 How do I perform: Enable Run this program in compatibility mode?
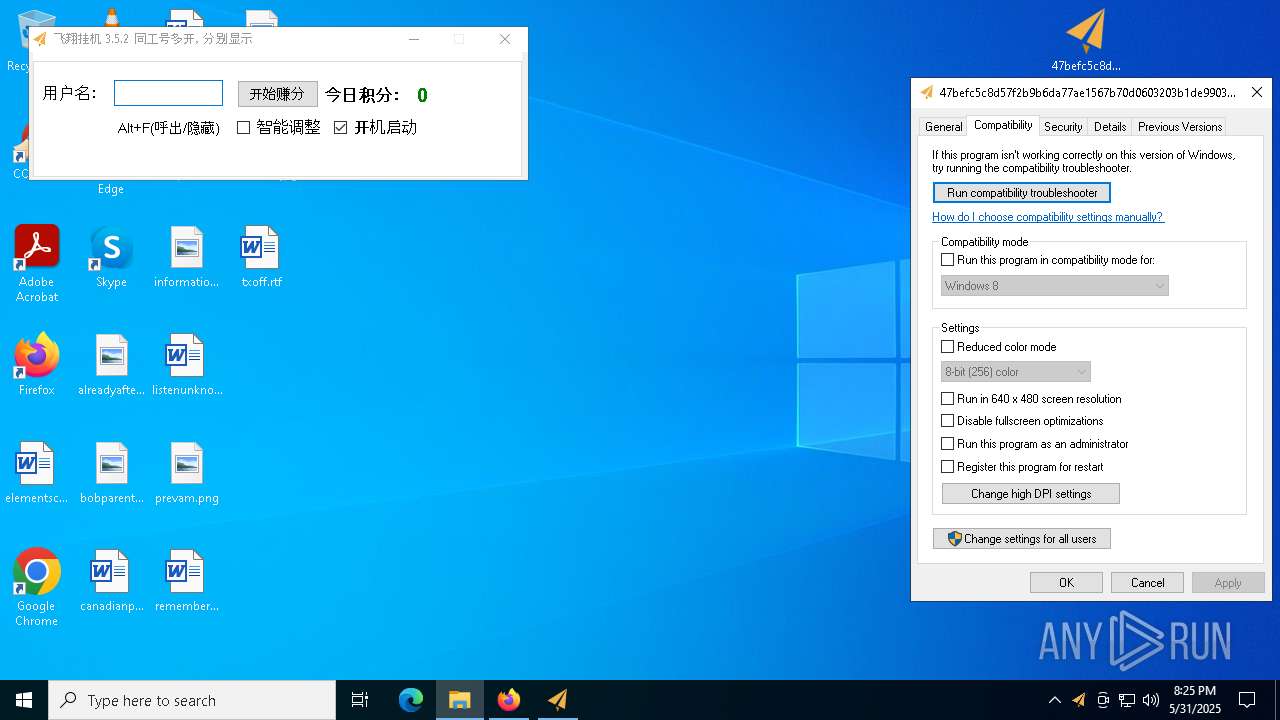[x=948, y=260]
